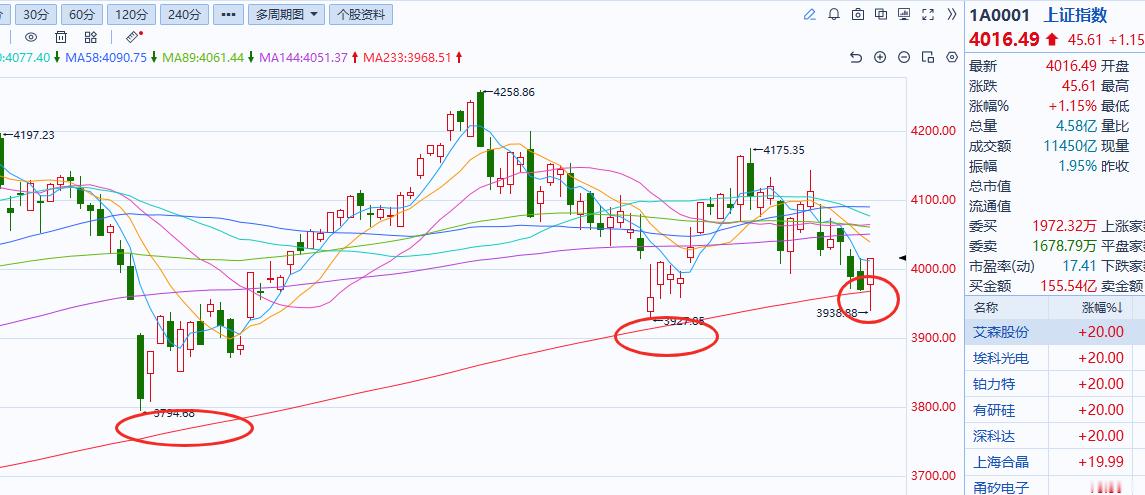
Task: Click 市盈率(动) 17.41 value
Action: [x=1081, y=266]
